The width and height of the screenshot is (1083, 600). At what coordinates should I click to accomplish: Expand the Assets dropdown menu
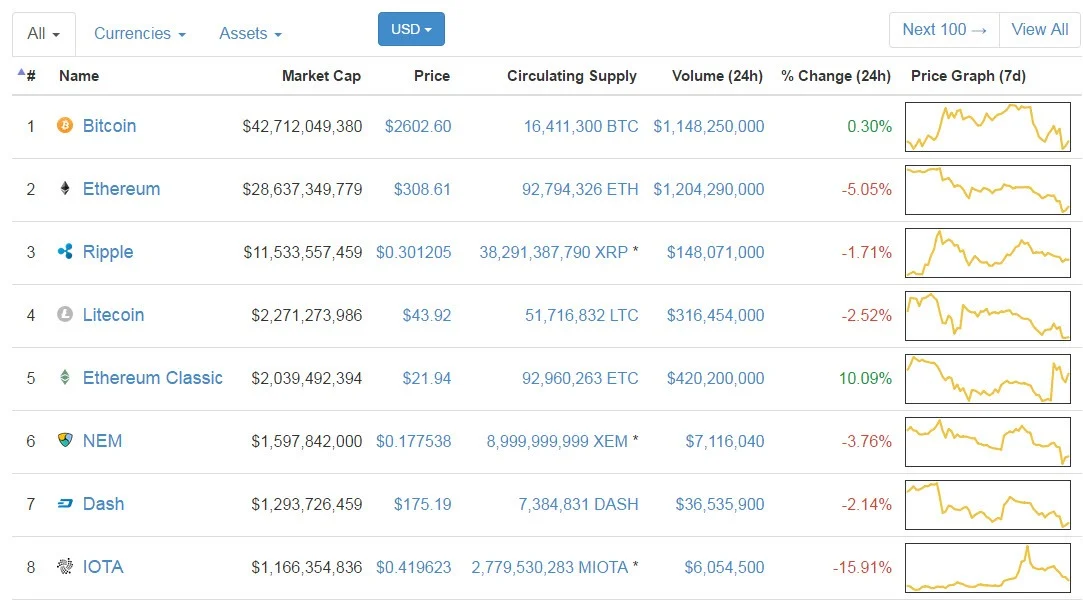tap(250, 34)
